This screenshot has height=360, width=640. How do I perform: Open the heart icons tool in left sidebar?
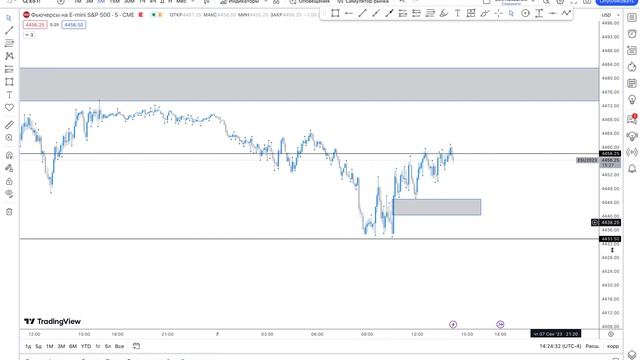tap(9, 108)
